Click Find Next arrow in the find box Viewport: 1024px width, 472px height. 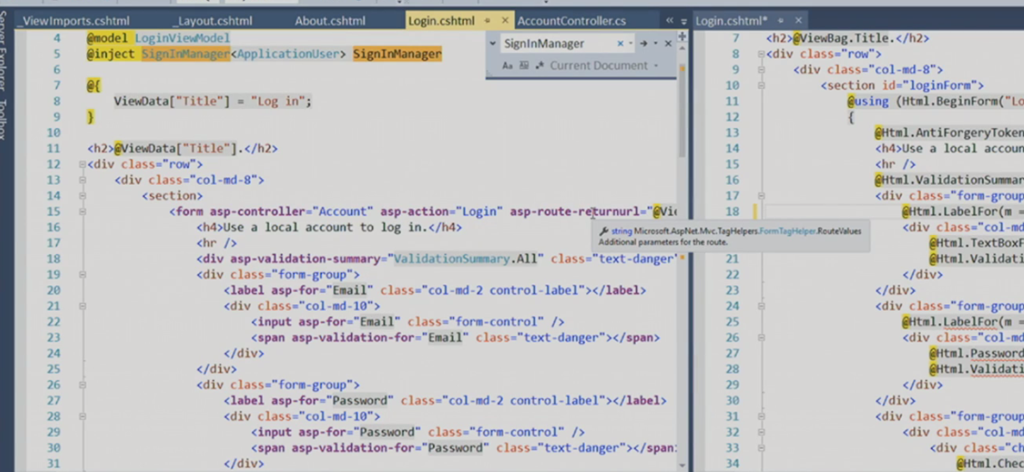tap(643, 43)
